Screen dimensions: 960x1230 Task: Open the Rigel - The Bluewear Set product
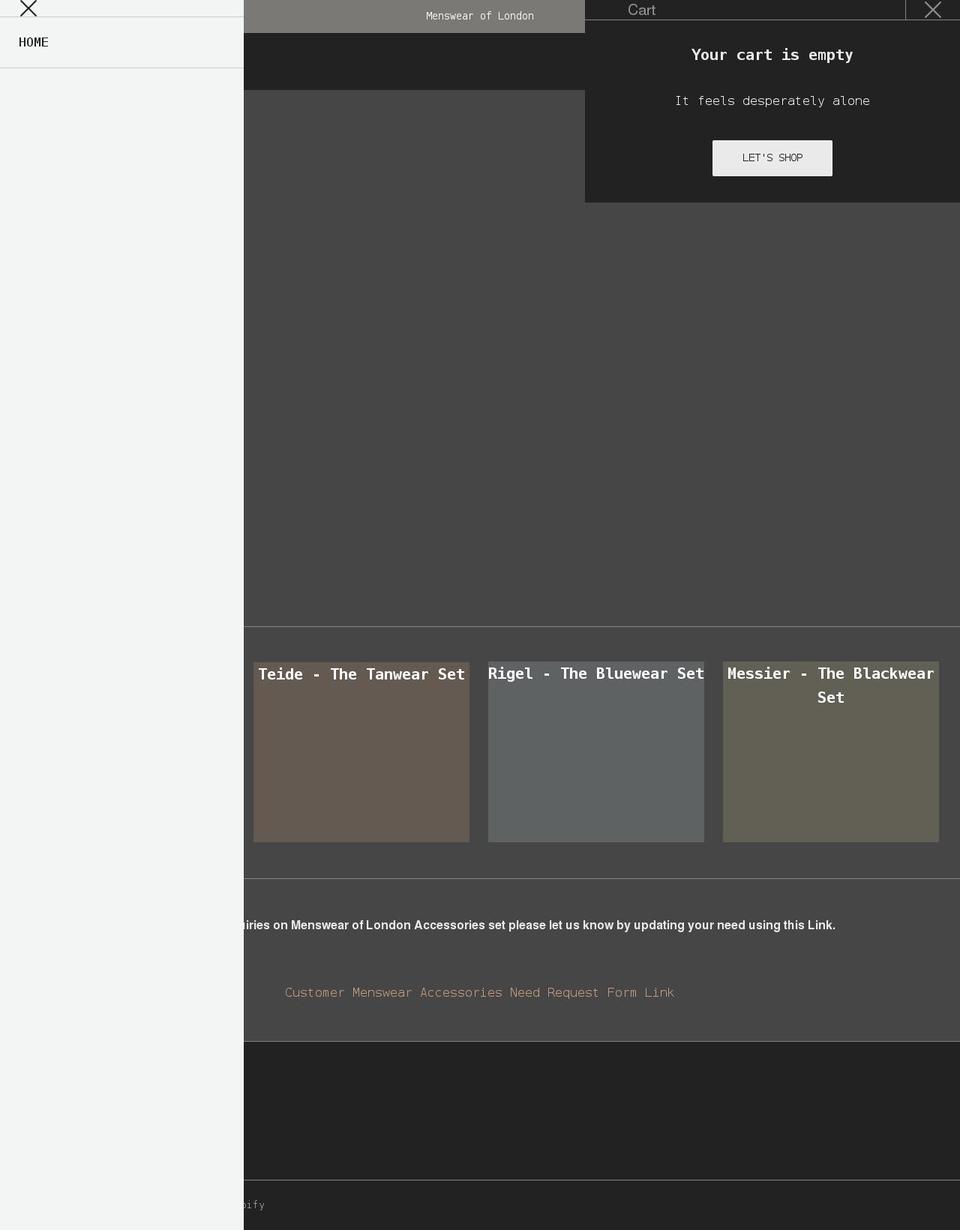coord(596,673)
